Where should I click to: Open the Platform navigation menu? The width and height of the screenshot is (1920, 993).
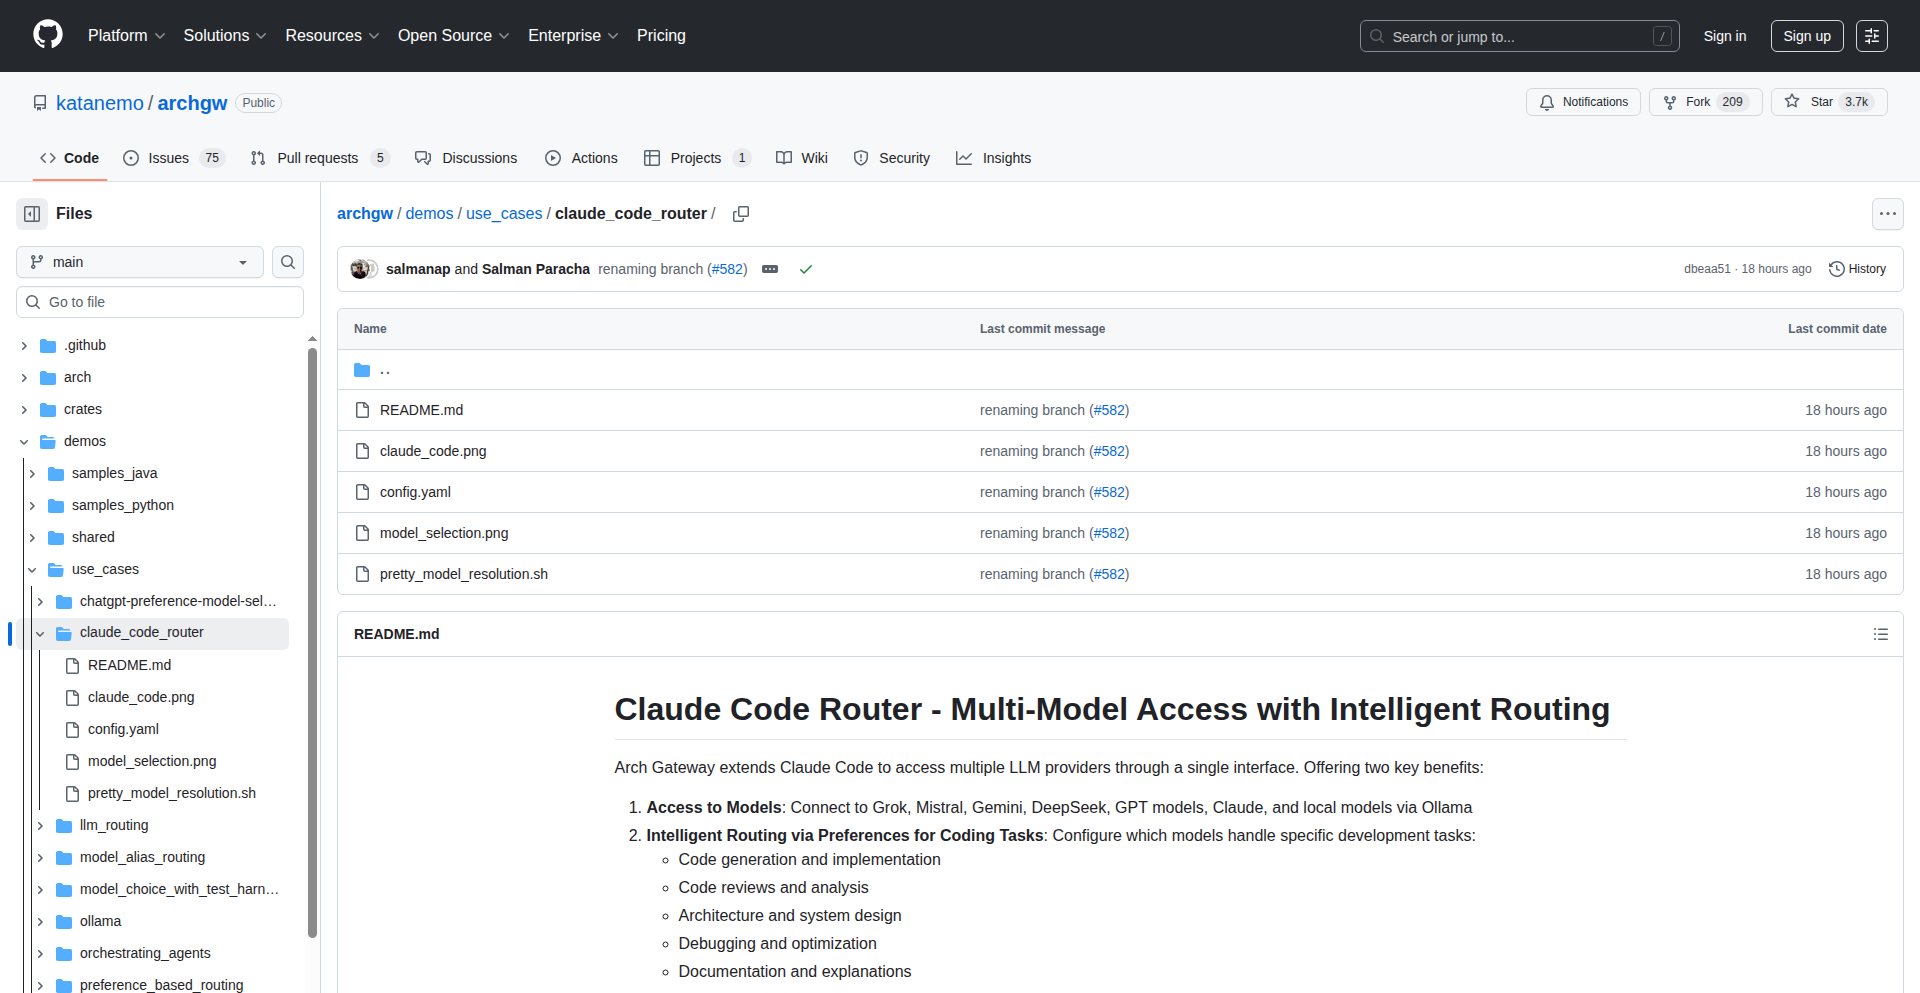coord(126,36)
